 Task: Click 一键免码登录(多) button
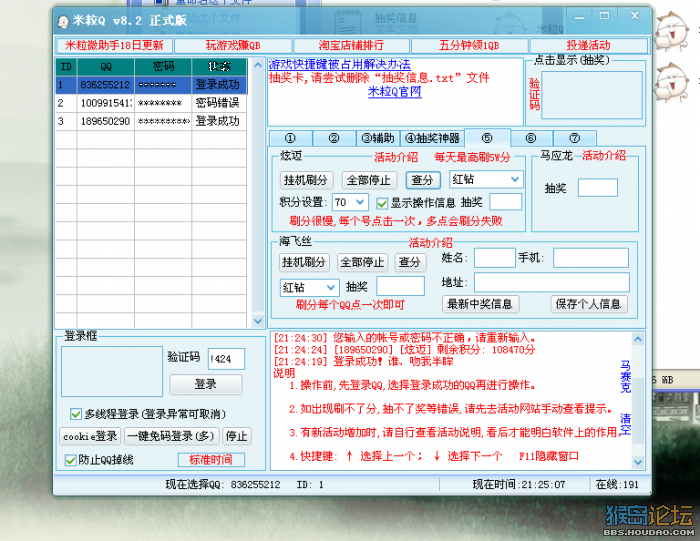click(171, 436)
